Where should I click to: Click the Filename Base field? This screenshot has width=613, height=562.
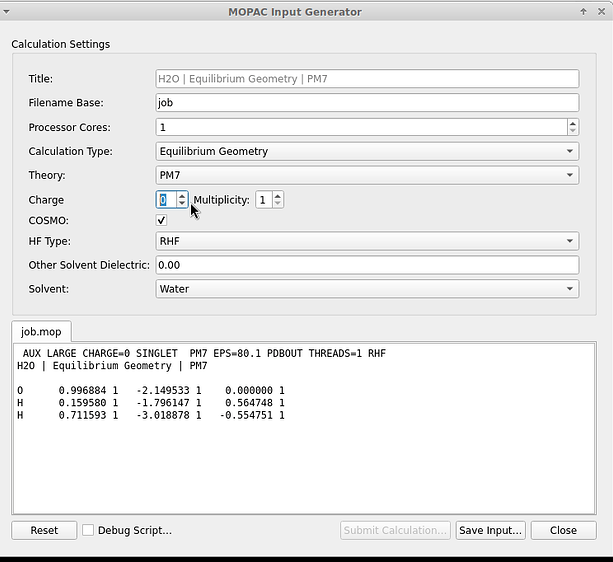pyautogui.click(x=367, y=103)
